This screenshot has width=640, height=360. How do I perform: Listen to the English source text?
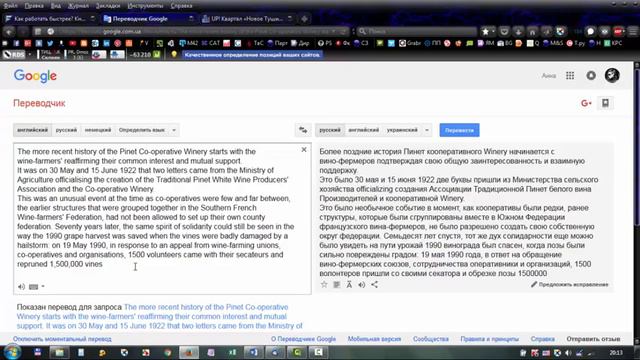click(x=21, y=287)
